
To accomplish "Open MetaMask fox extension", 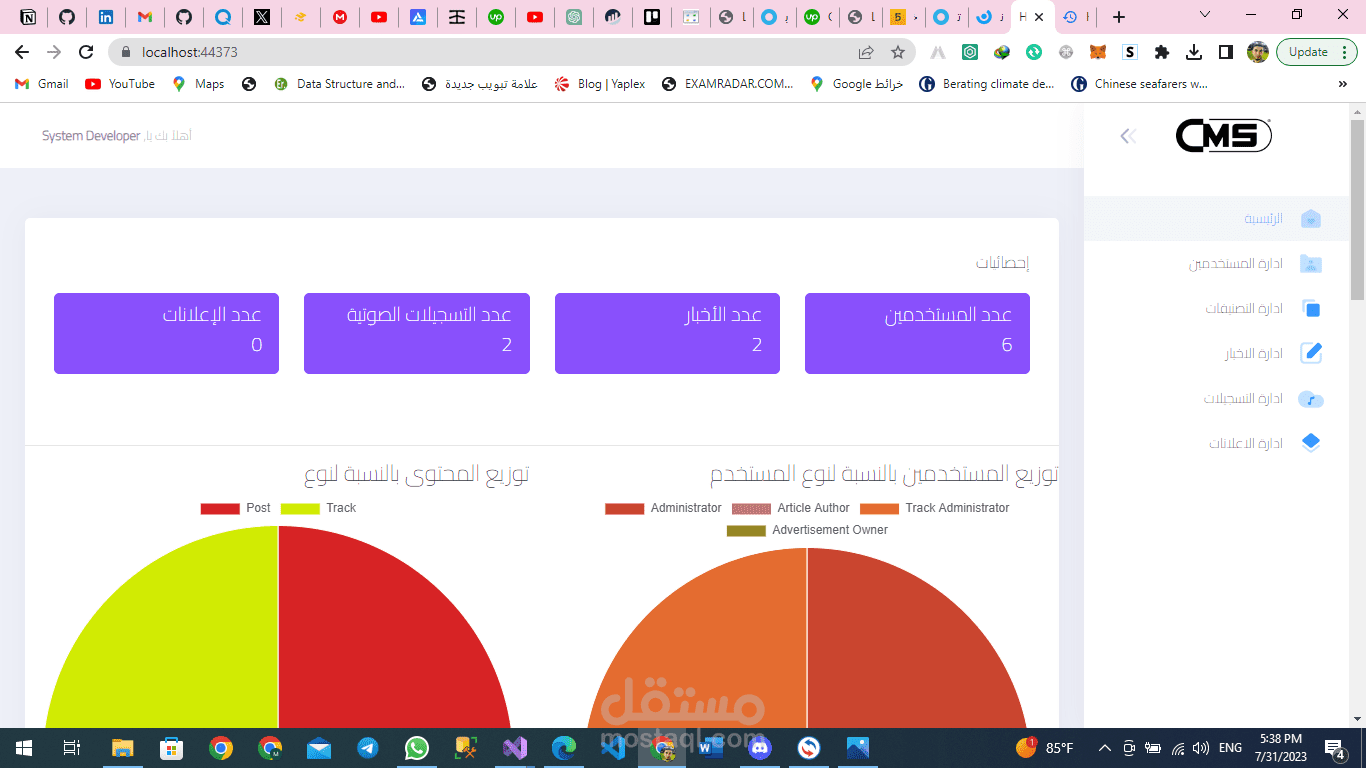I will (1098, 52).
